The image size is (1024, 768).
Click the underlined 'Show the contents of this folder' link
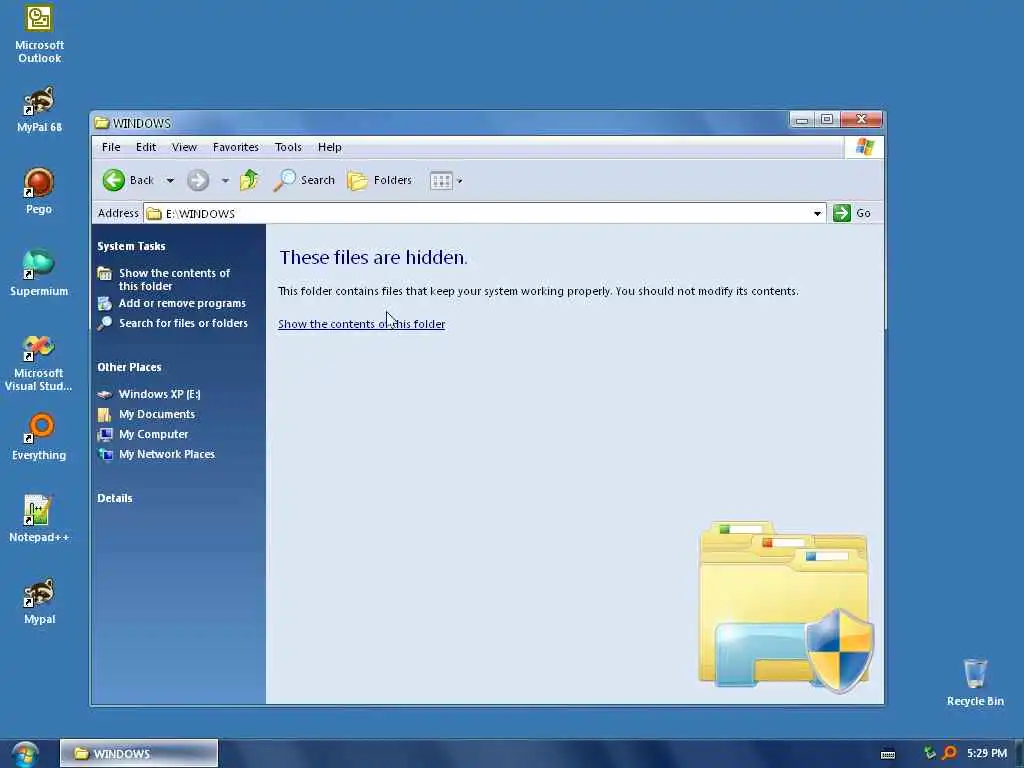pos(361,324)
